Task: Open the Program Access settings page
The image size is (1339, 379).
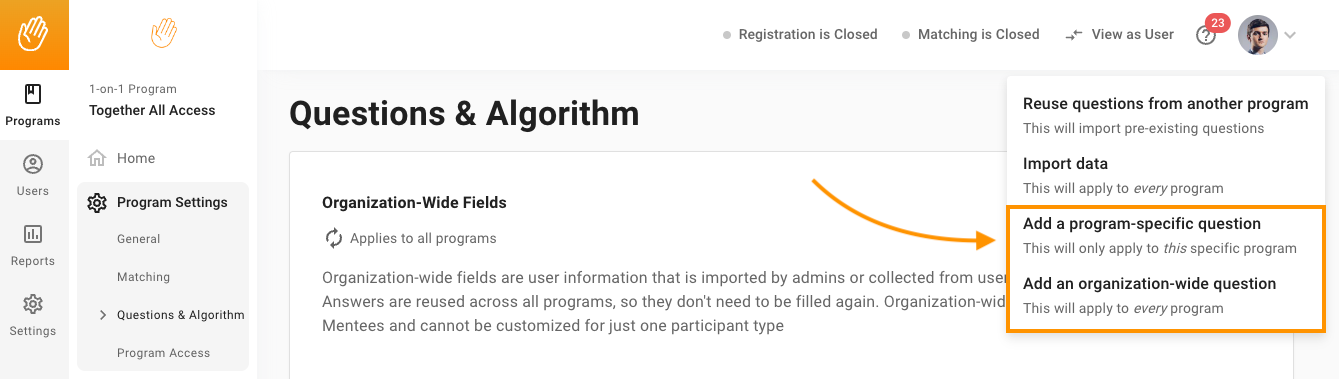Action: point(164,353)
